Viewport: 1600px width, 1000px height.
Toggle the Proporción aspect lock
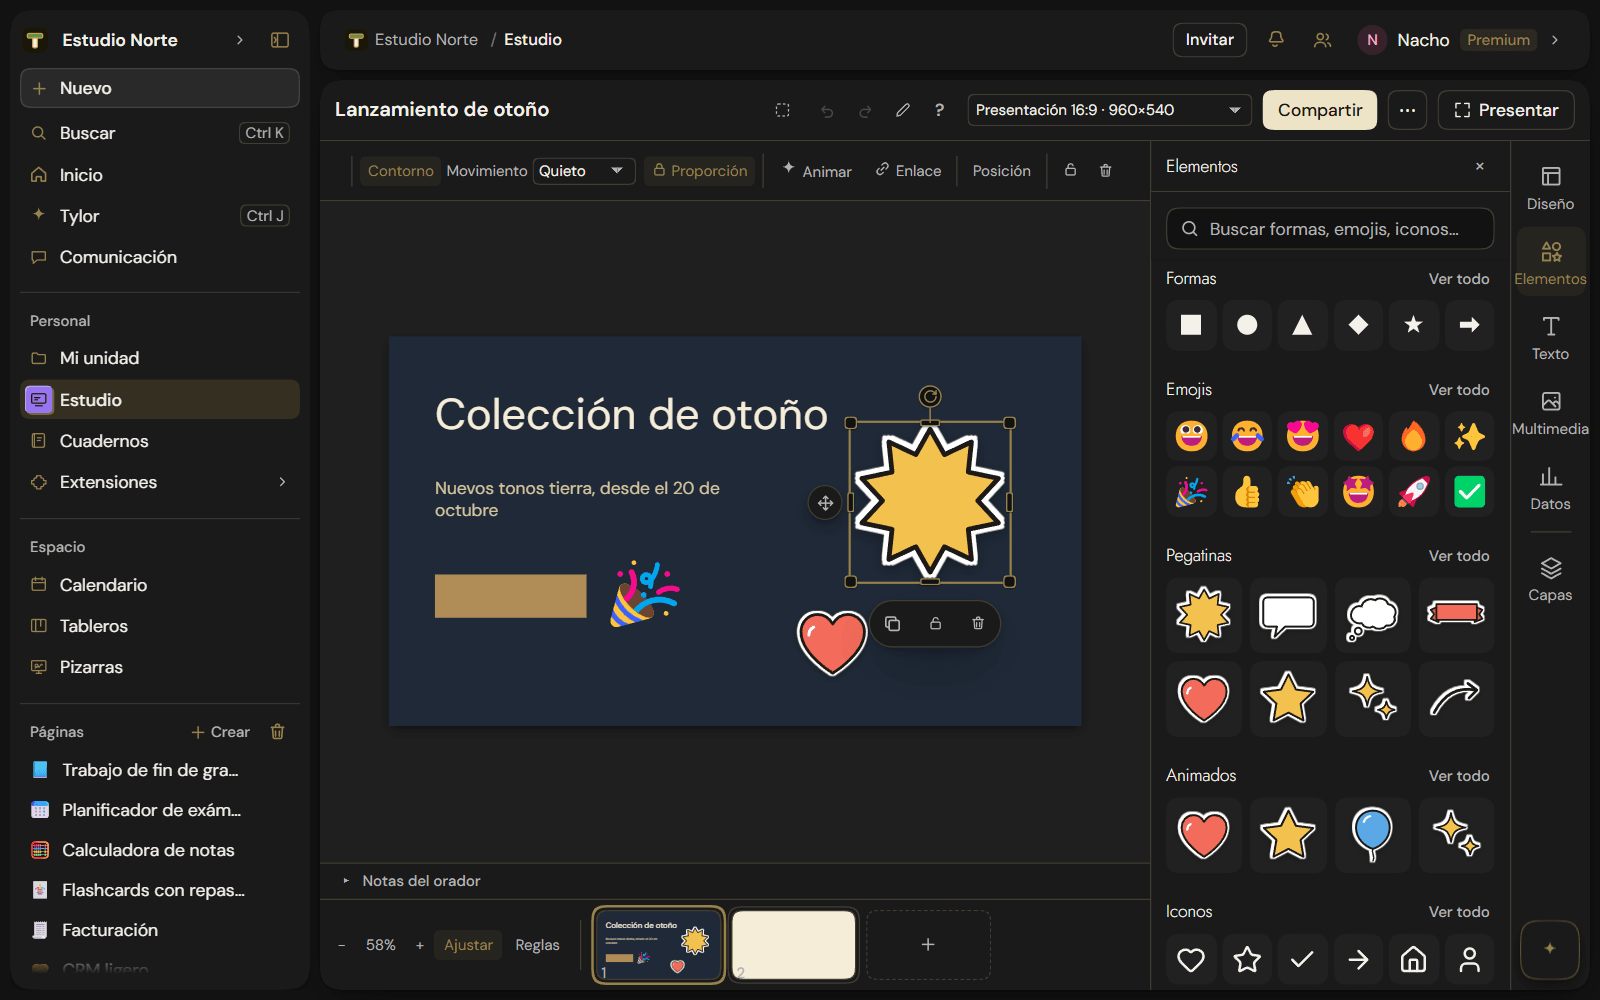pyautogui.click(x=700, y=171)
